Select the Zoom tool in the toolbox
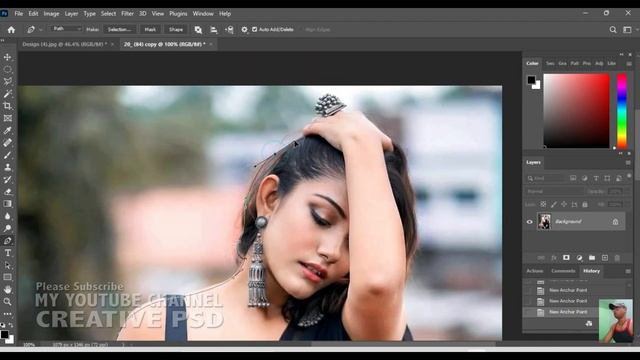Viewport: 640px width, 360px height. 7,302
